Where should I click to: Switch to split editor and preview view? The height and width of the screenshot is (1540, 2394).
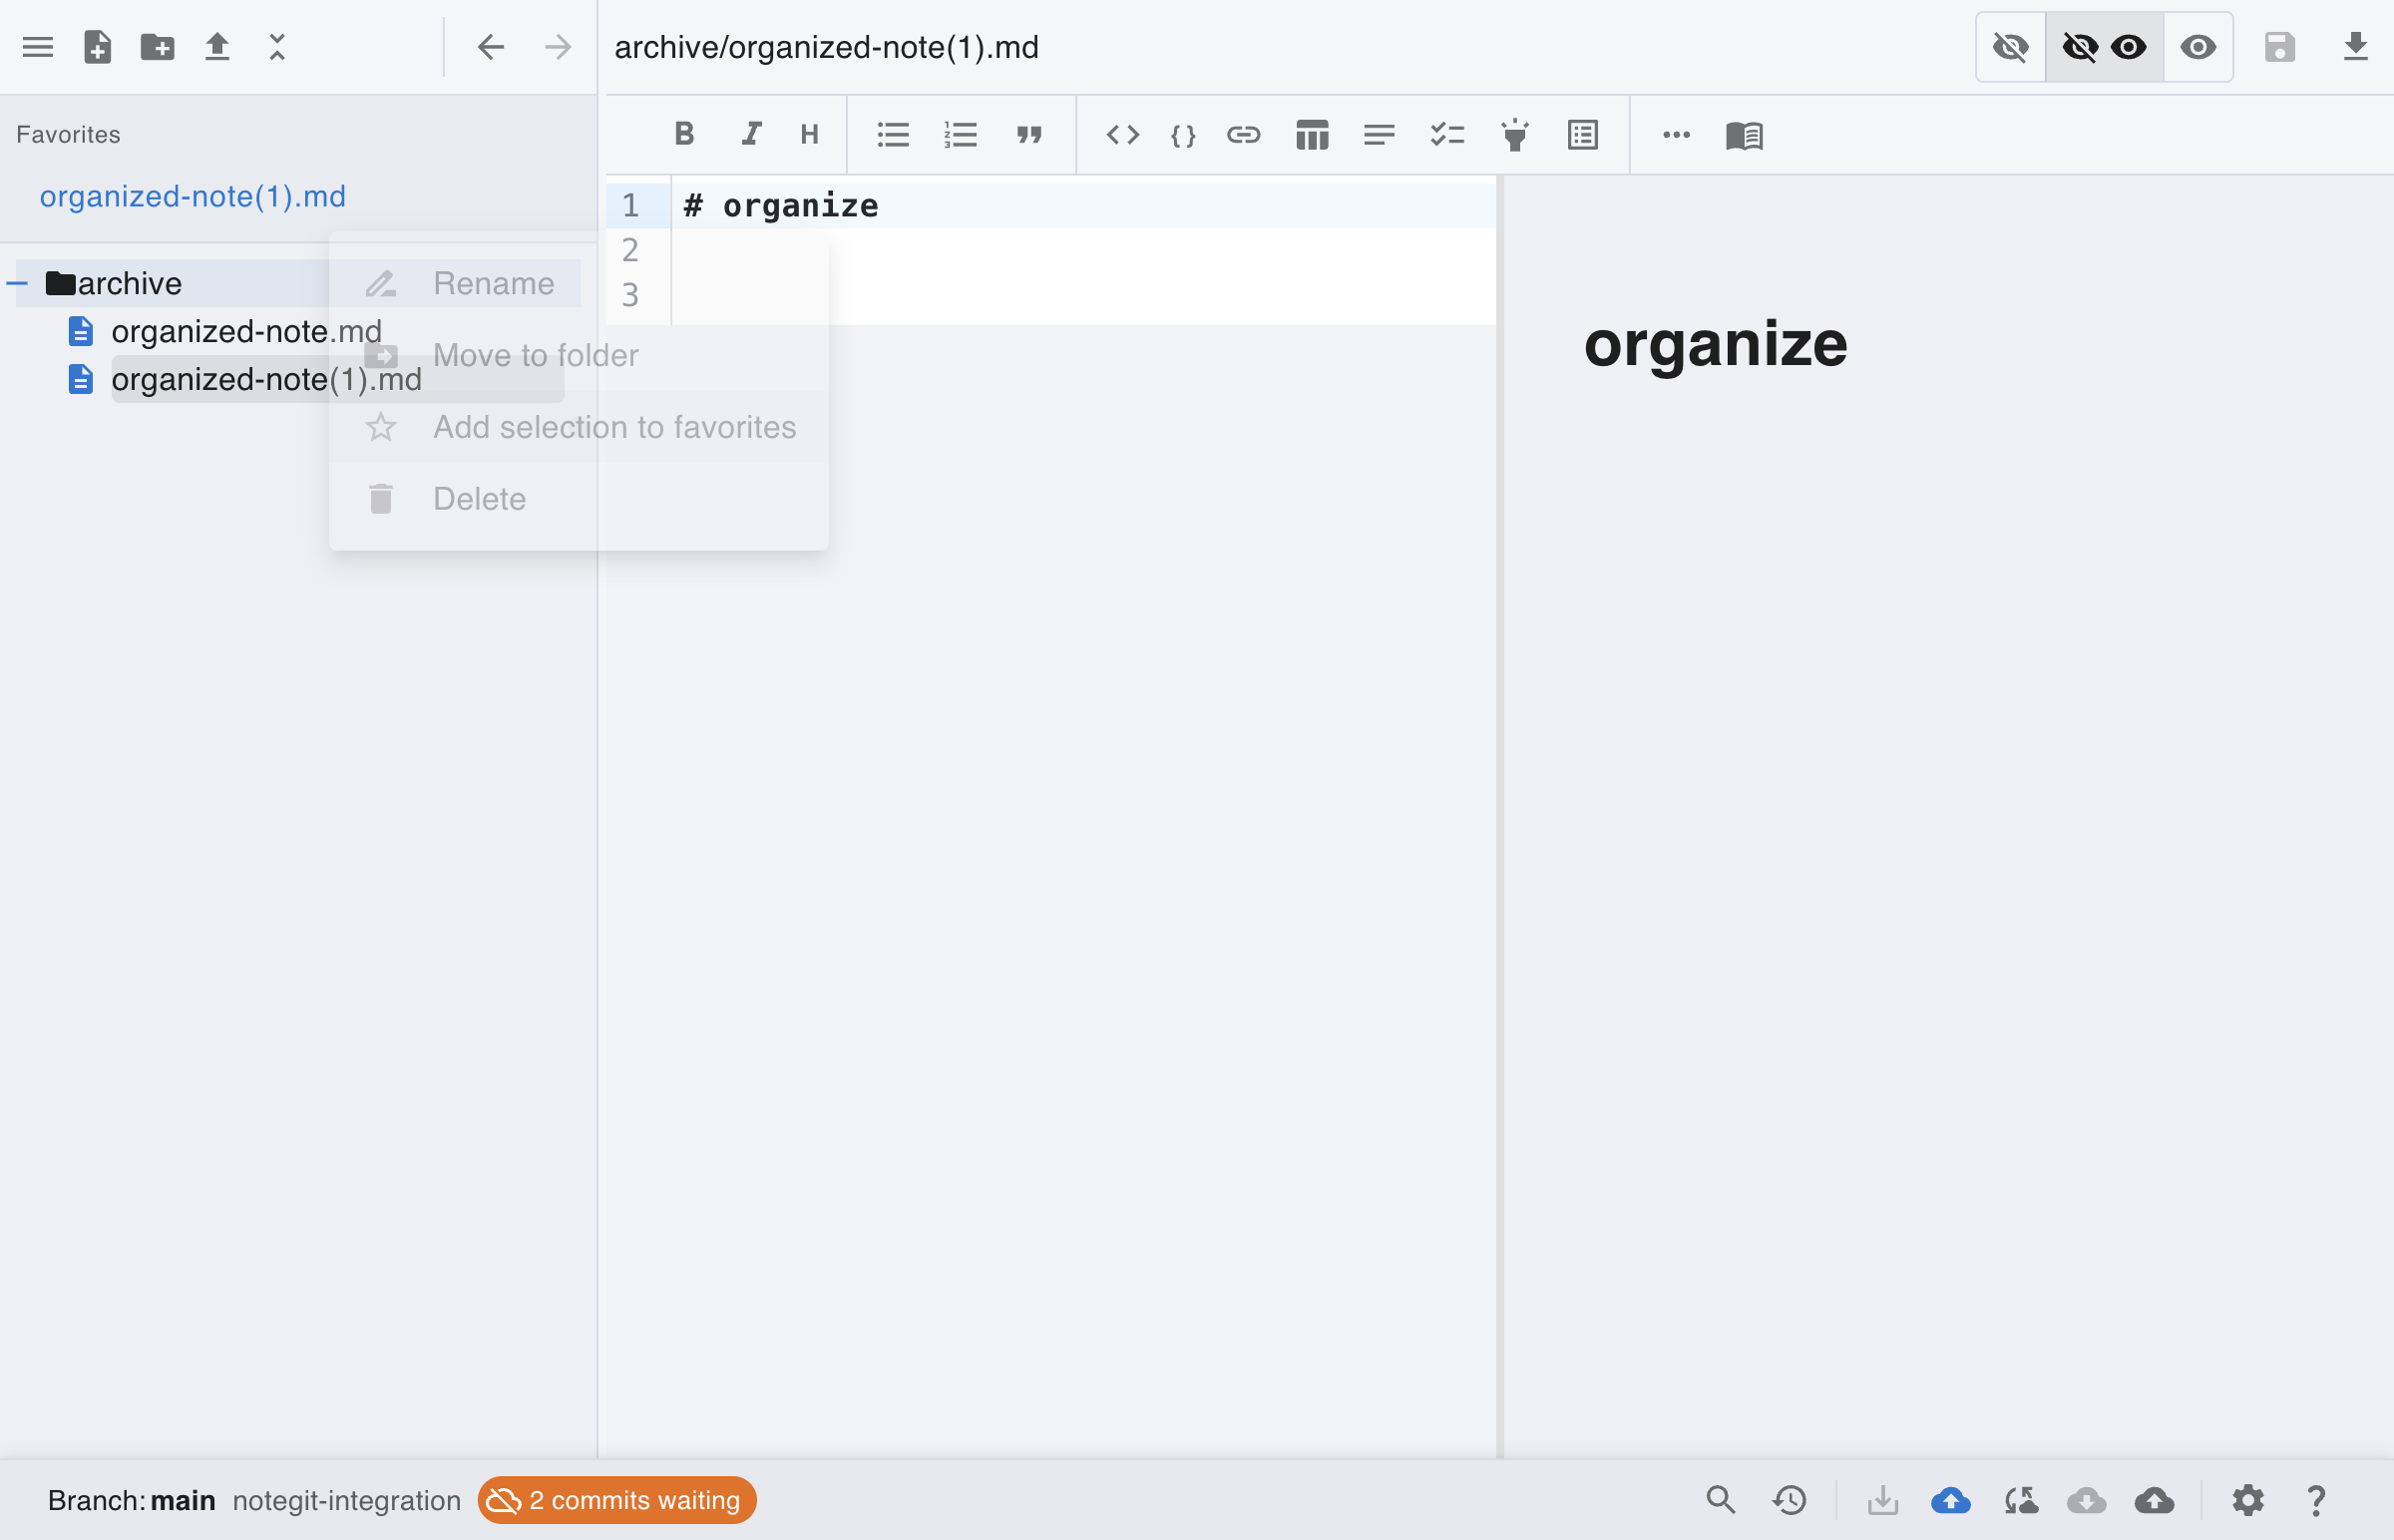(2104, 47)
